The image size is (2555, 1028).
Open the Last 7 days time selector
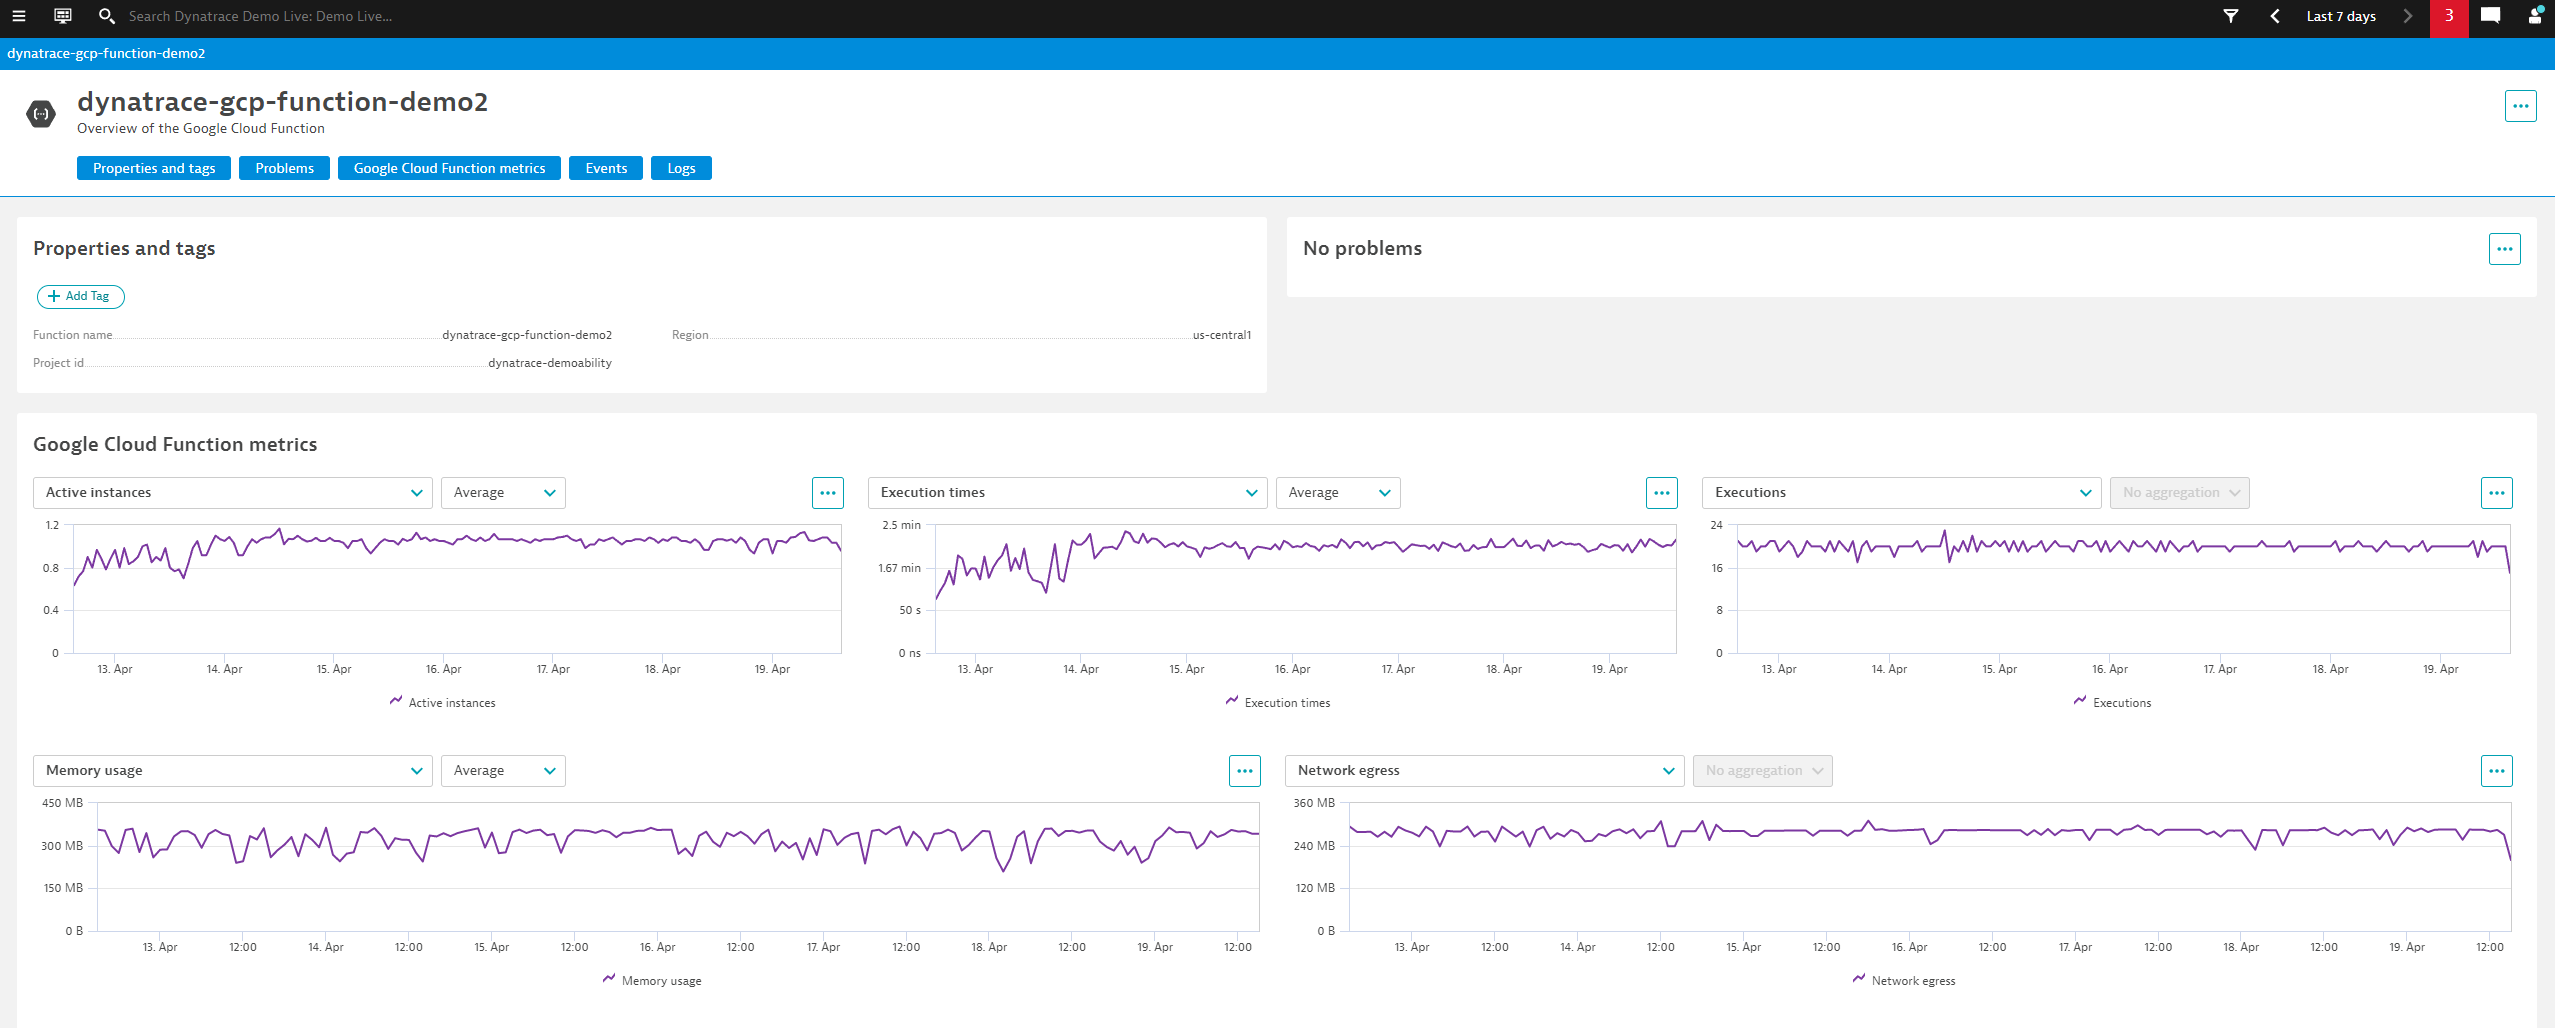2341,16
